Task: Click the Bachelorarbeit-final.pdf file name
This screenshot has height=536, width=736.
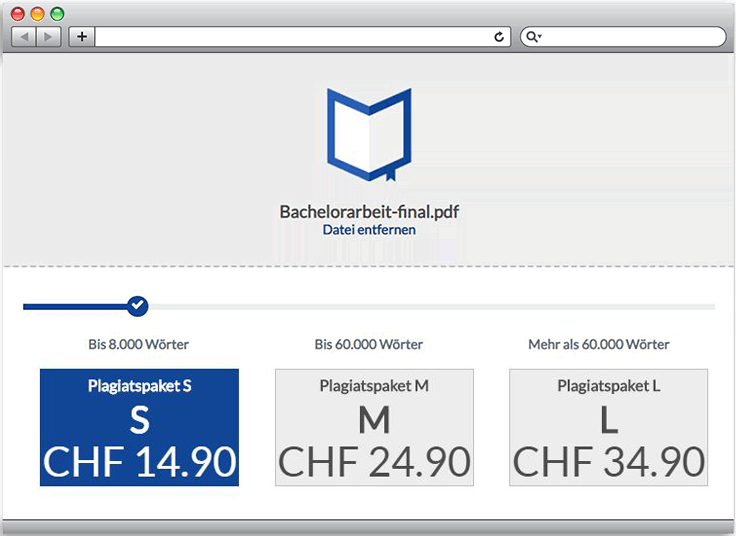Action: [x=369, y=212]
